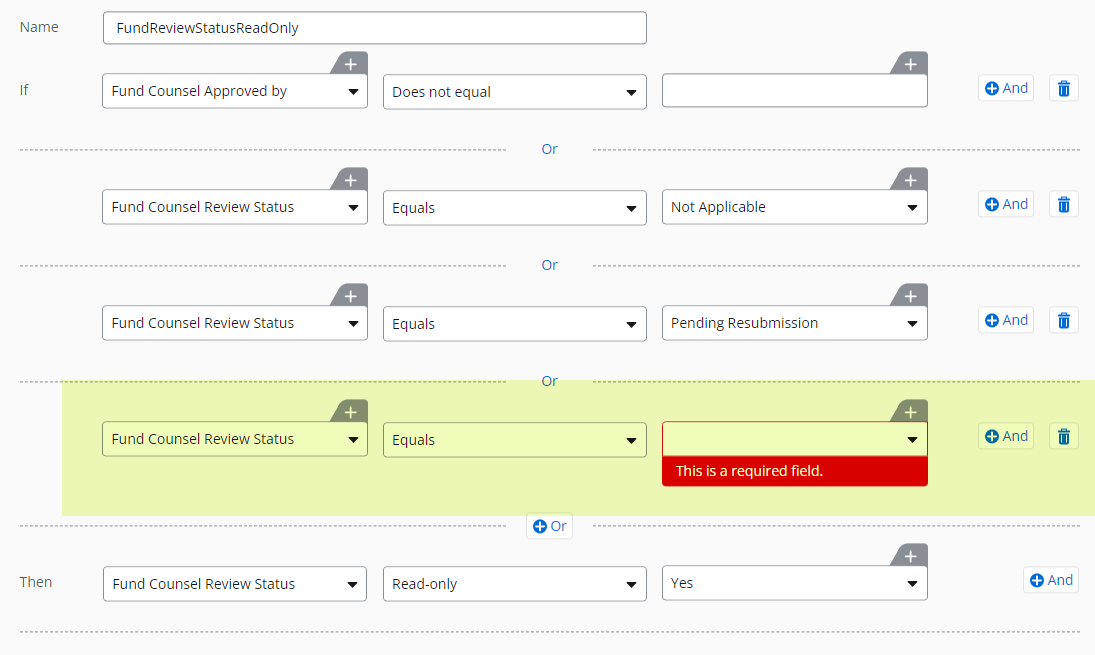Click the Or separator above Pending Resubmission row

pos(550,265)
